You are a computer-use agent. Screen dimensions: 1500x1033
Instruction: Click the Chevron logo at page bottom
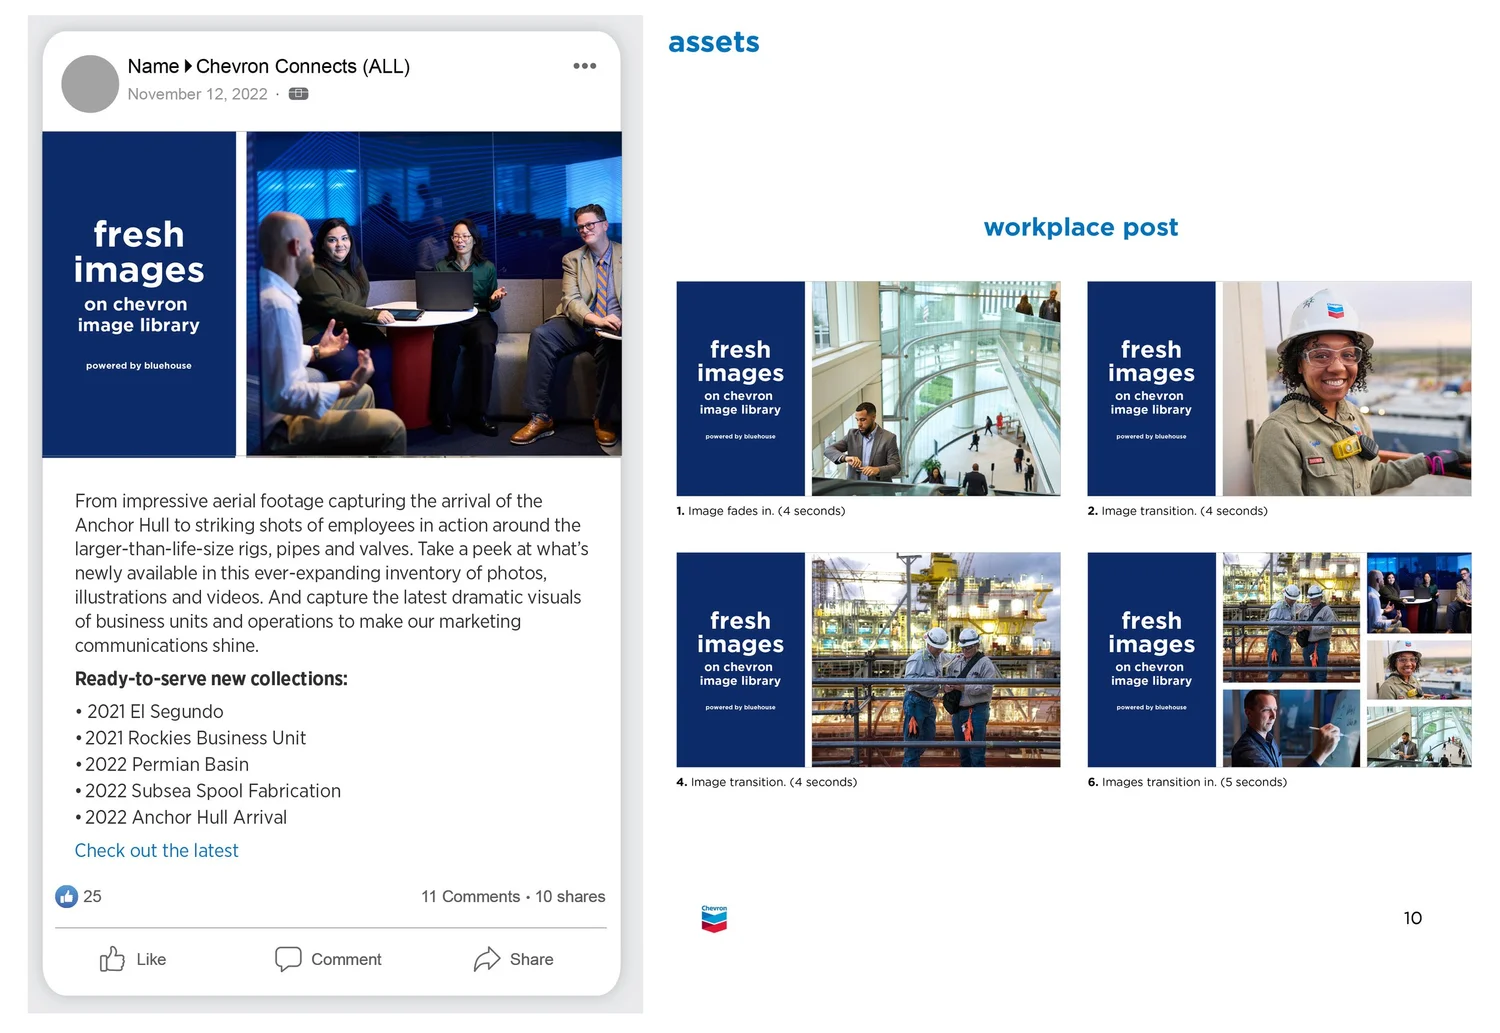(714, 919)
